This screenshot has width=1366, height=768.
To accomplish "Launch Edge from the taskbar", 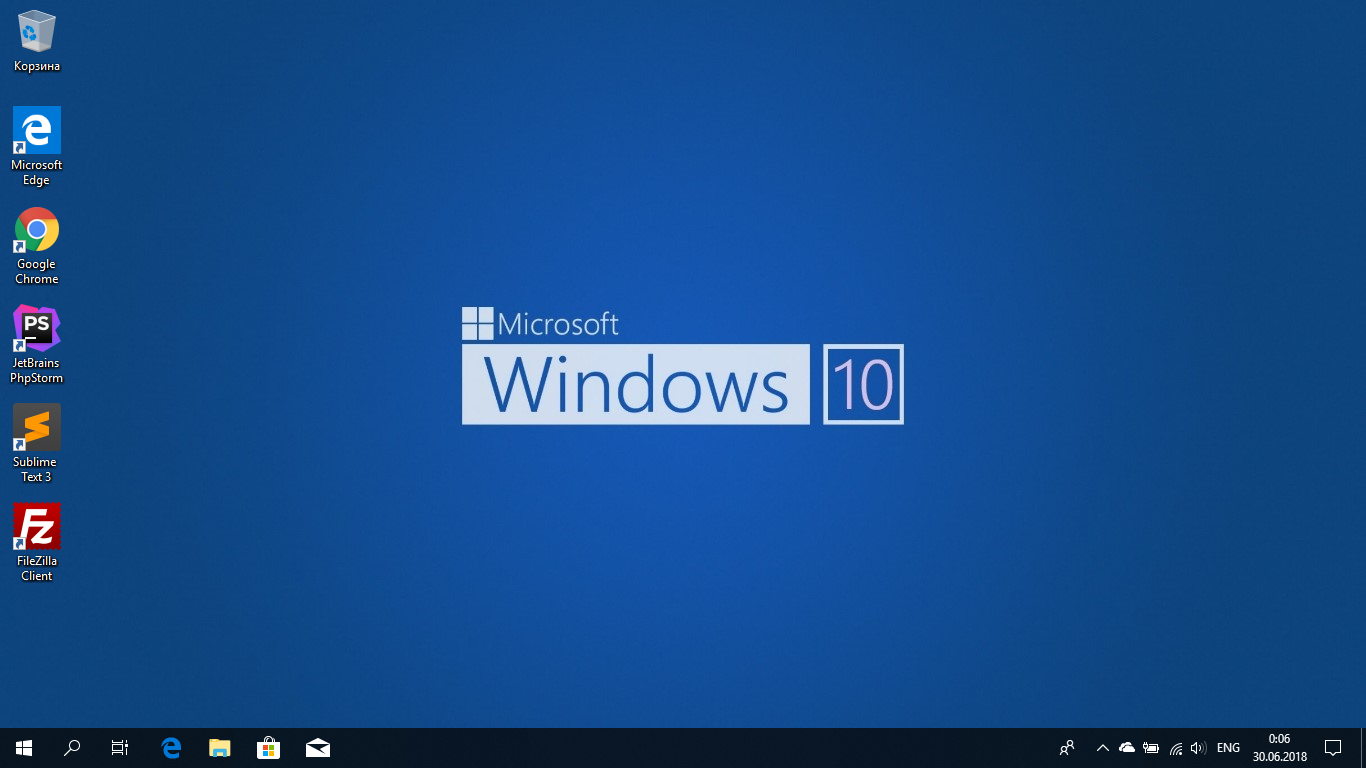I will tap(171, 747).
